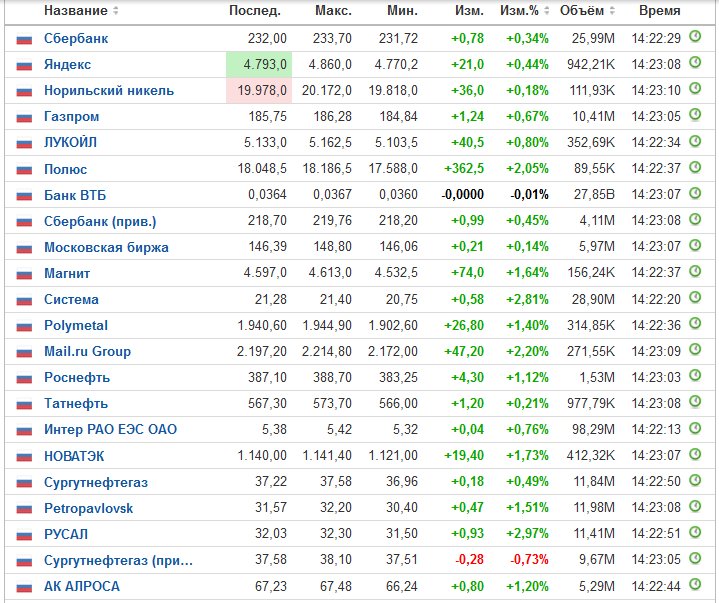
Task: Click the clock icon in Норильский никель row
Action: coord(695,89)
